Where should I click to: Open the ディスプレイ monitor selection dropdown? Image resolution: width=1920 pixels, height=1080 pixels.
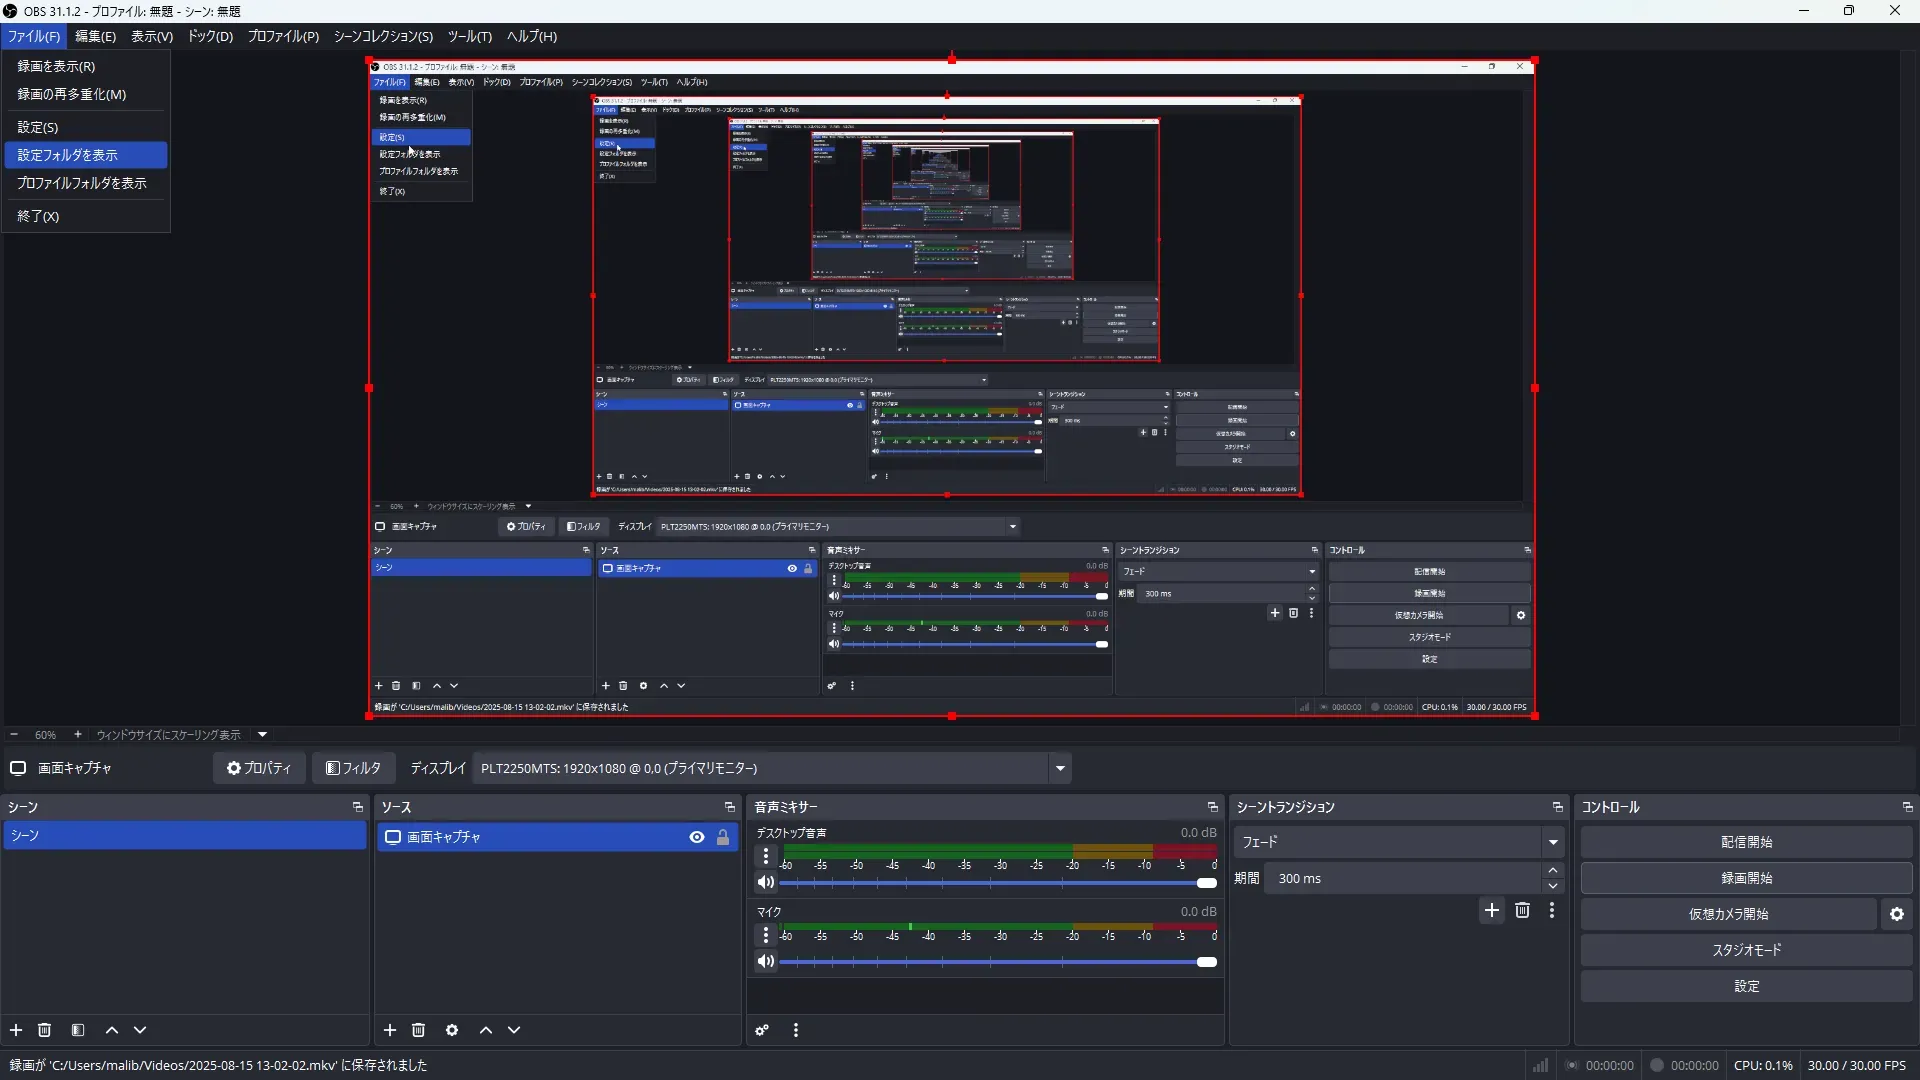1060,768
